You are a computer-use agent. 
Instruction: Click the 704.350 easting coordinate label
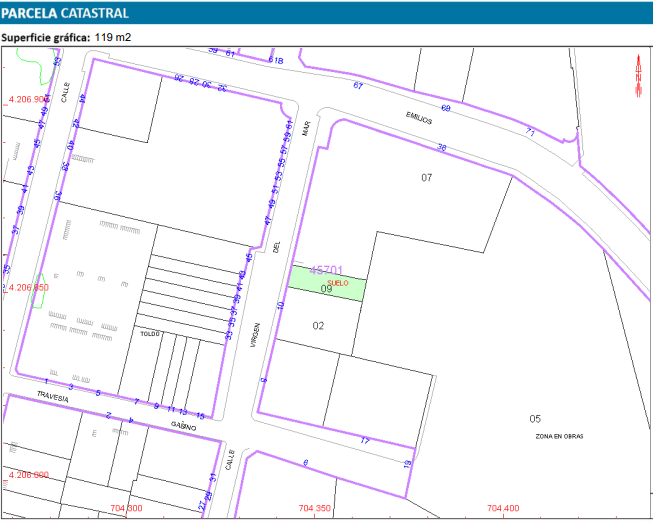314,509
